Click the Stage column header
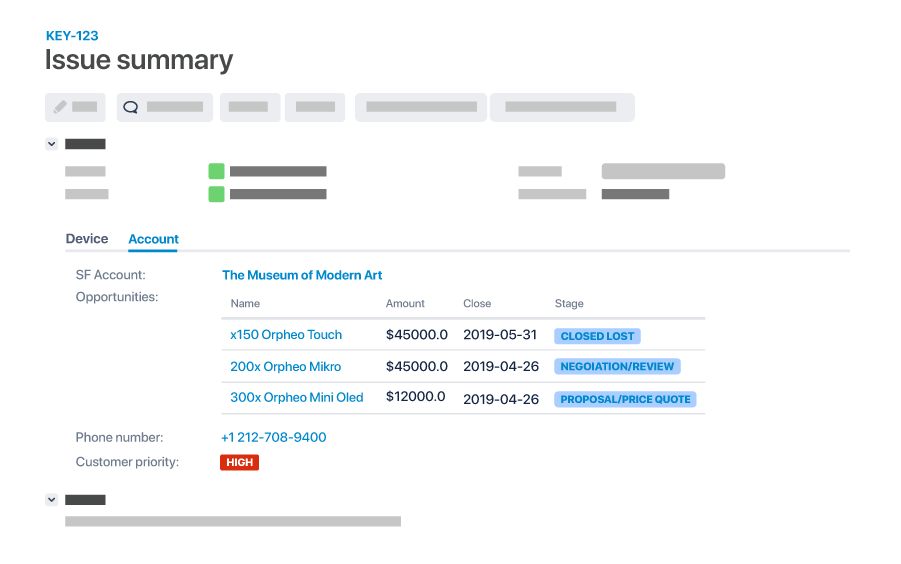Image resolution: width=901 pixels, height=564 pixels. click(x=569, y=303)
